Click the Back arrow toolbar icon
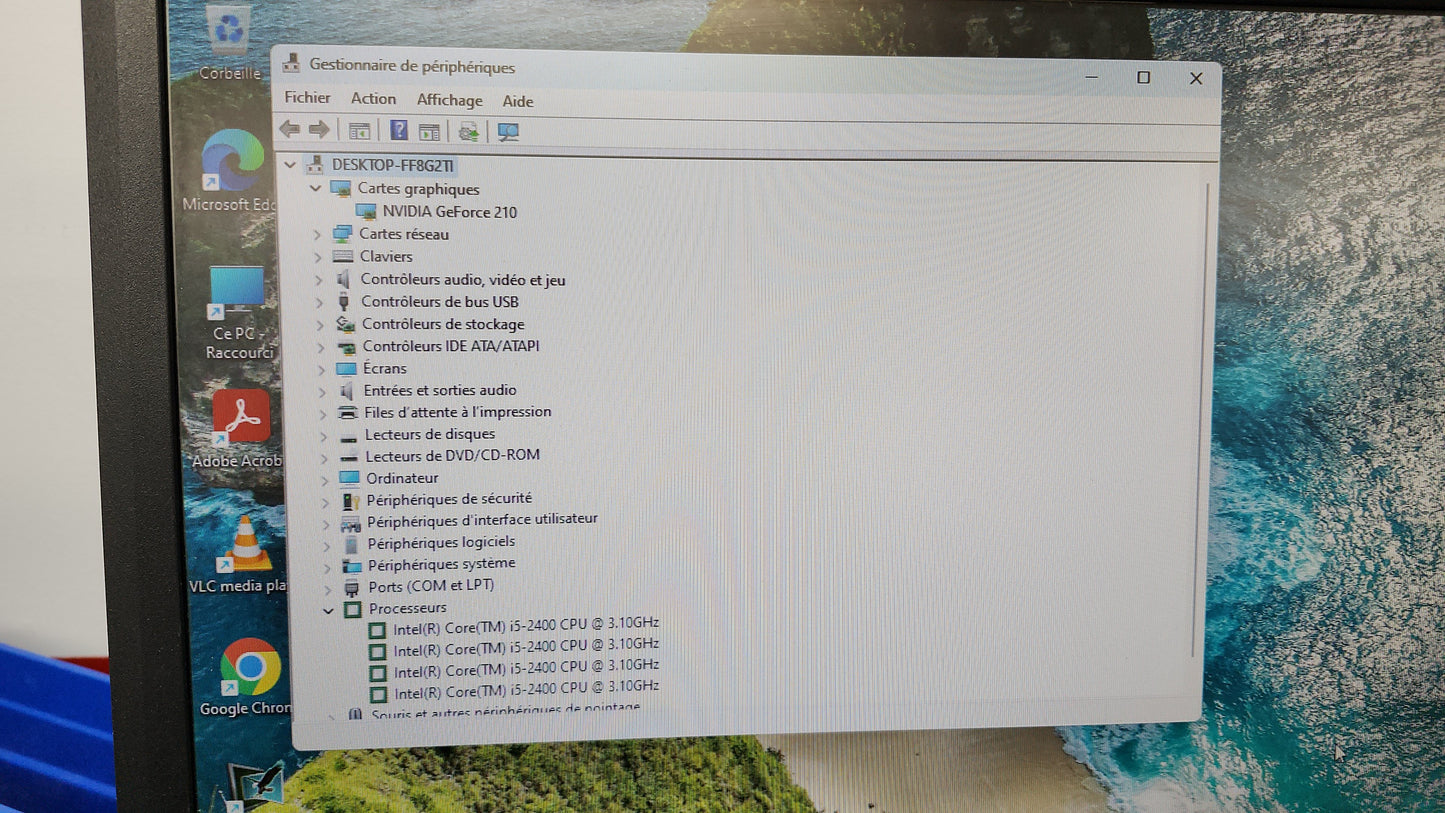The width and height of the screenshot is (1445, 813). 289,130
